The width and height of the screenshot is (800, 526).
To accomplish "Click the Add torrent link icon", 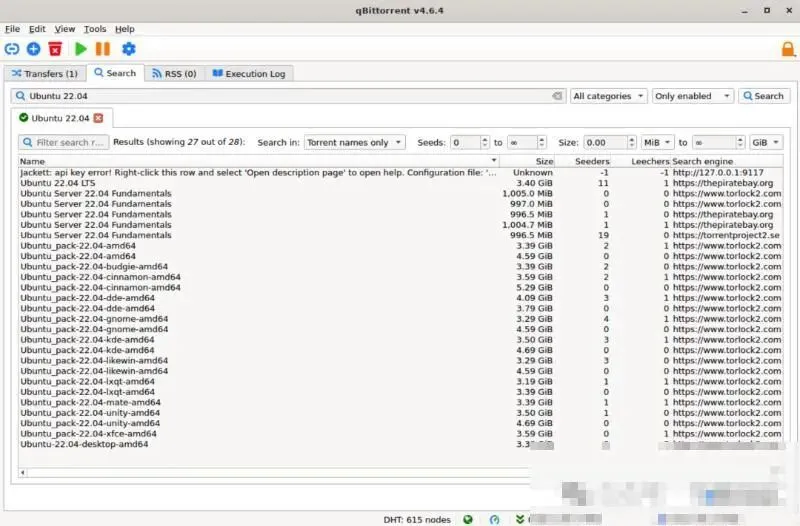I will (12, 49).
